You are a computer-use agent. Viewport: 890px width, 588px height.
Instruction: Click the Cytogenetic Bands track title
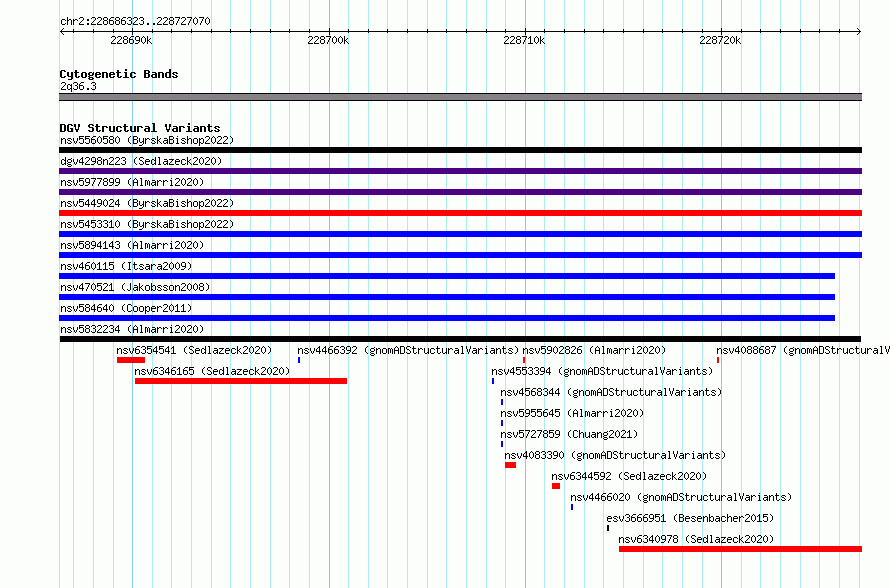[x=119, y=74]
